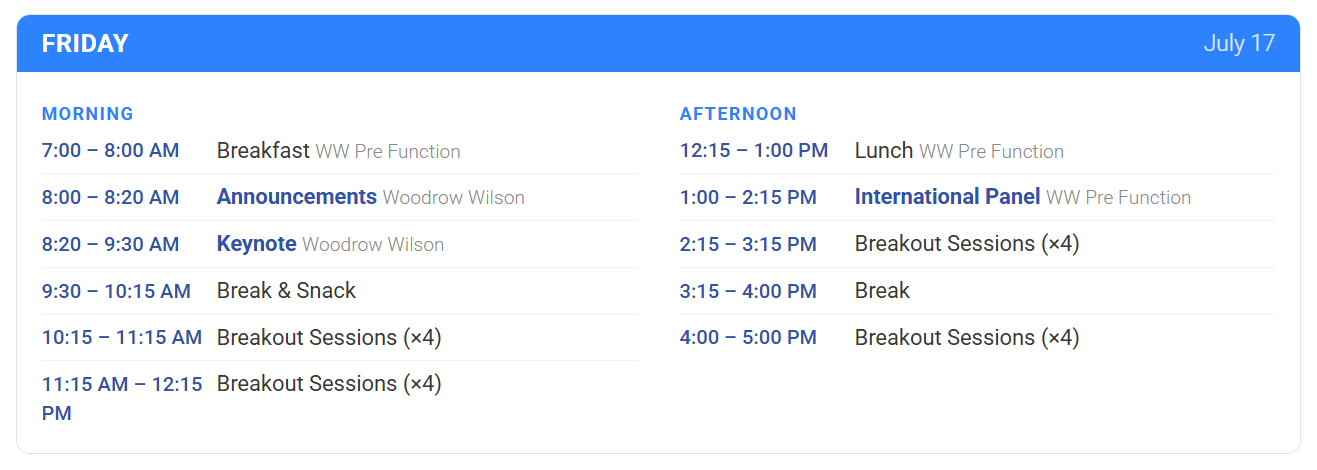Click Woodrow Wilson location beside Keynote
Viewport: 1317px width, 470px height.
pyautogui.click(x=373, y=245)
